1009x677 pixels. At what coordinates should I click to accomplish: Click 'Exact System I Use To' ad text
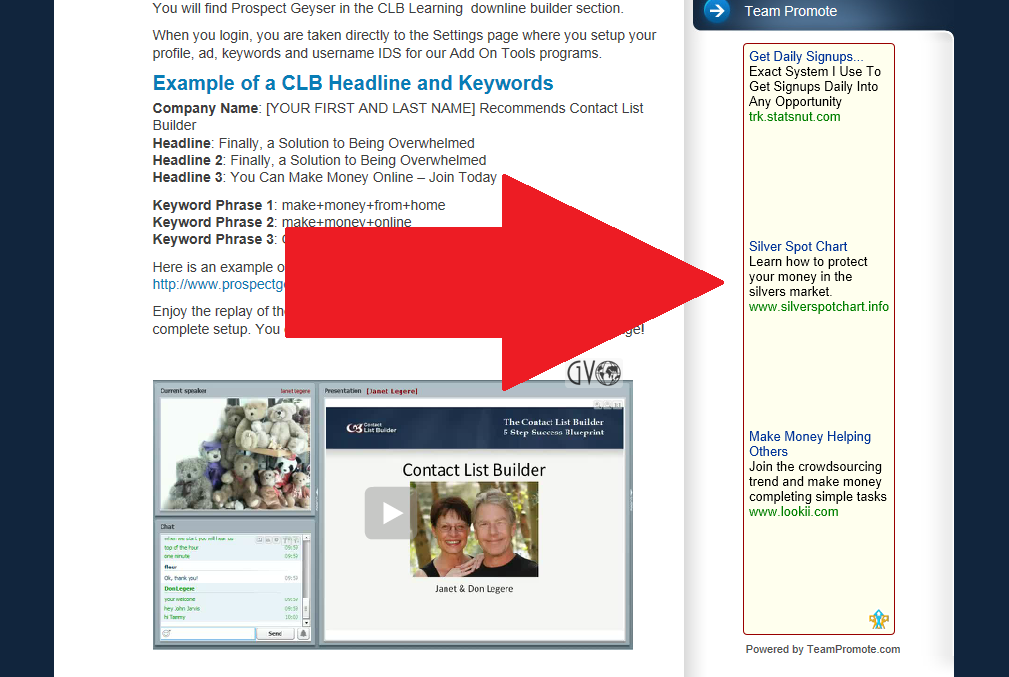(x=815, y=71)
